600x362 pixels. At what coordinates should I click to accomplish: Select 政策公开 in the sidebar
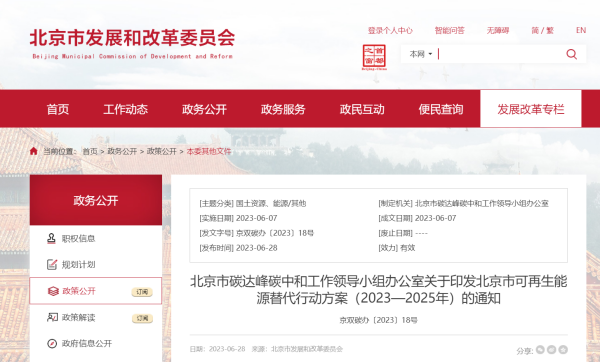click(x=79, y=291)
